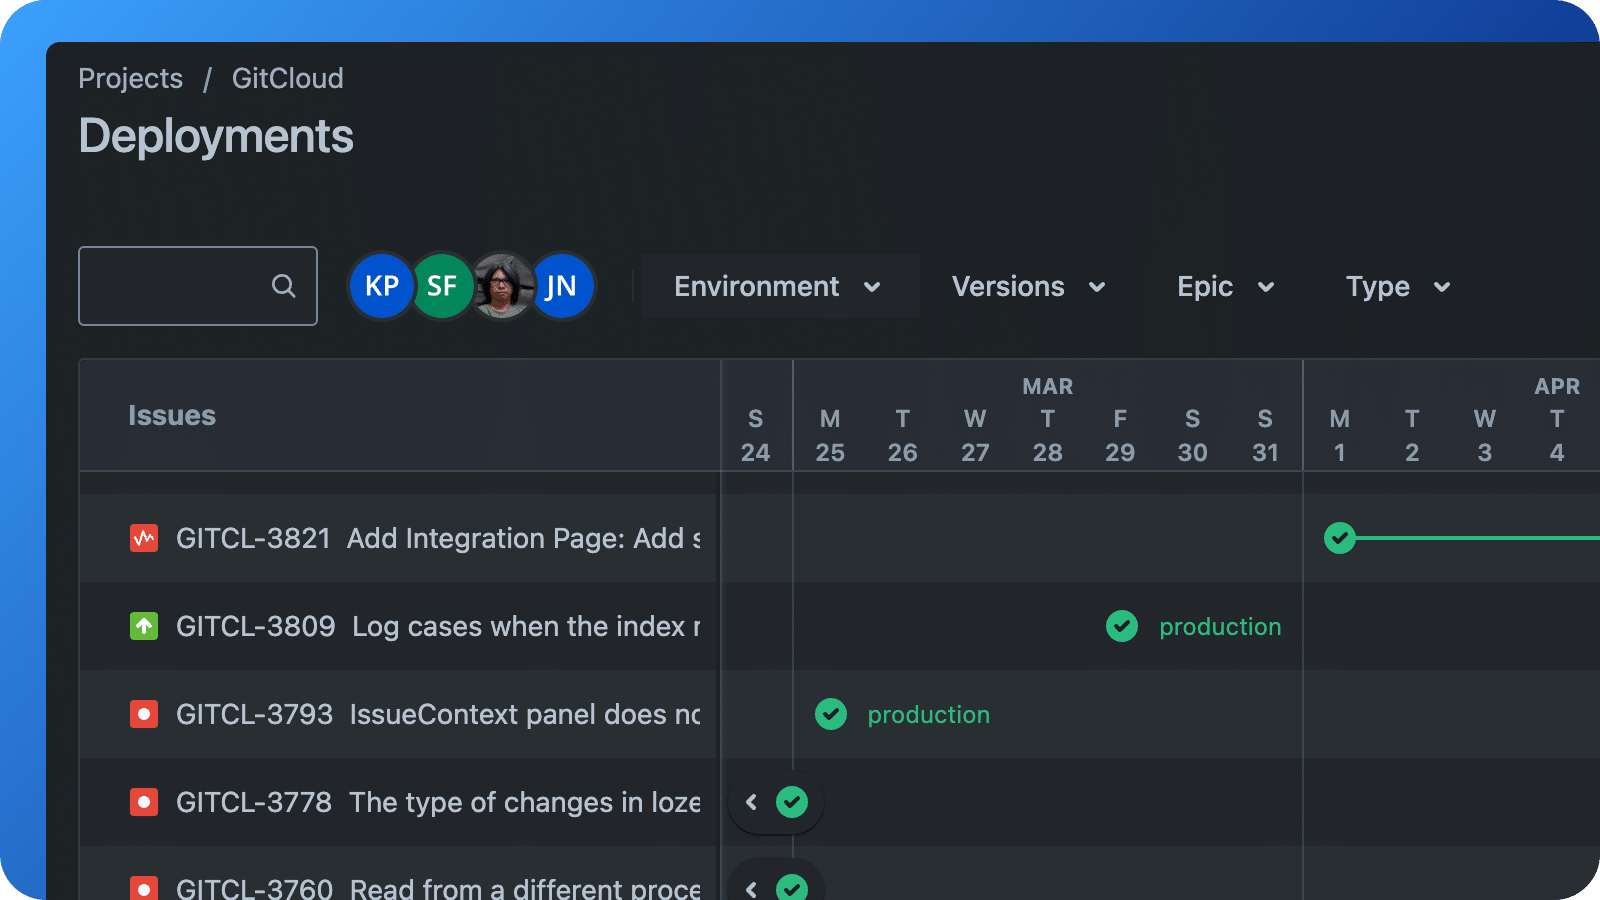
Task: Click the green improvement icon for GITCL-3809
Action: click(143, 626)
